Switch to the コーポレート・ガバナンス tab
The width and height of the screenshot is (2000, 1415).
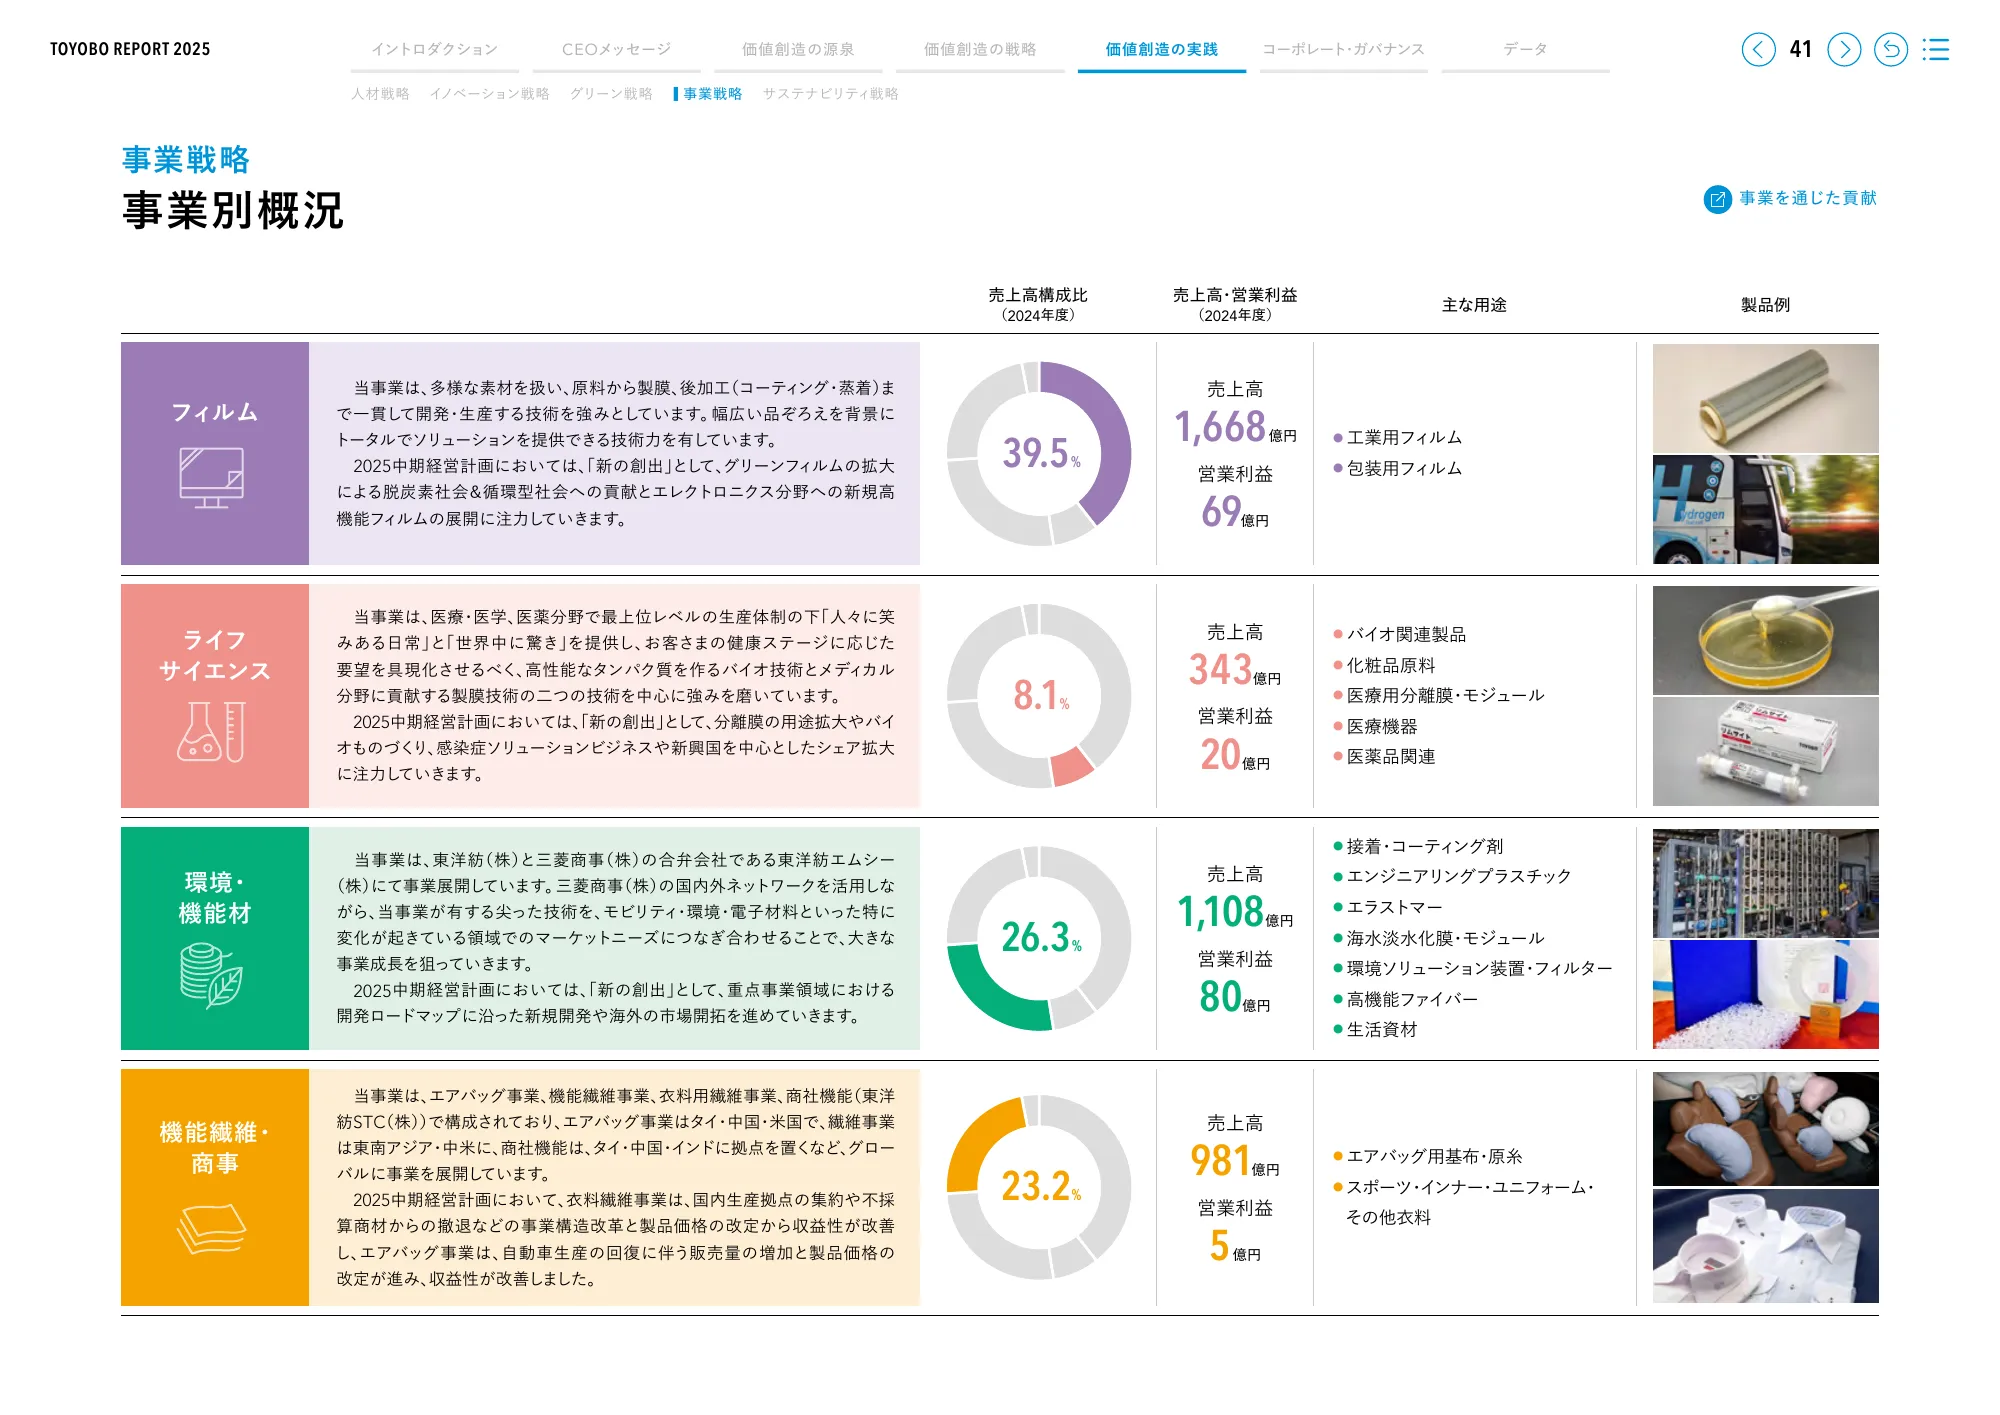point(1343,46)
